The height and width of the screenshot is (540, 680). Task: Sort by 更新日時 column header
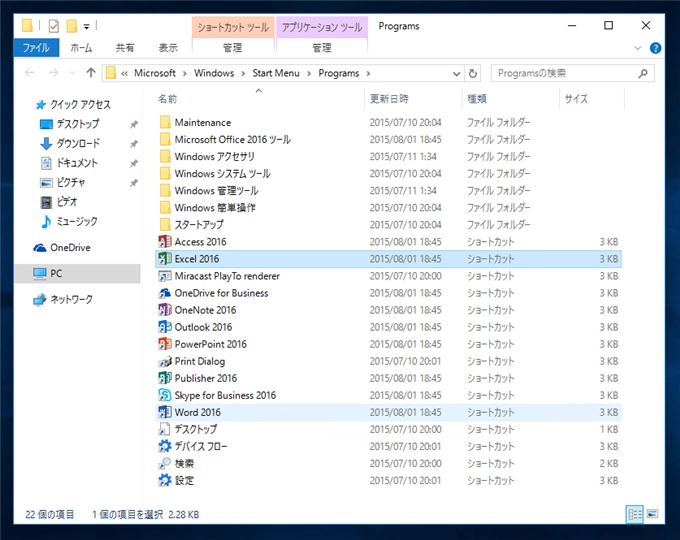coord(413,99)
